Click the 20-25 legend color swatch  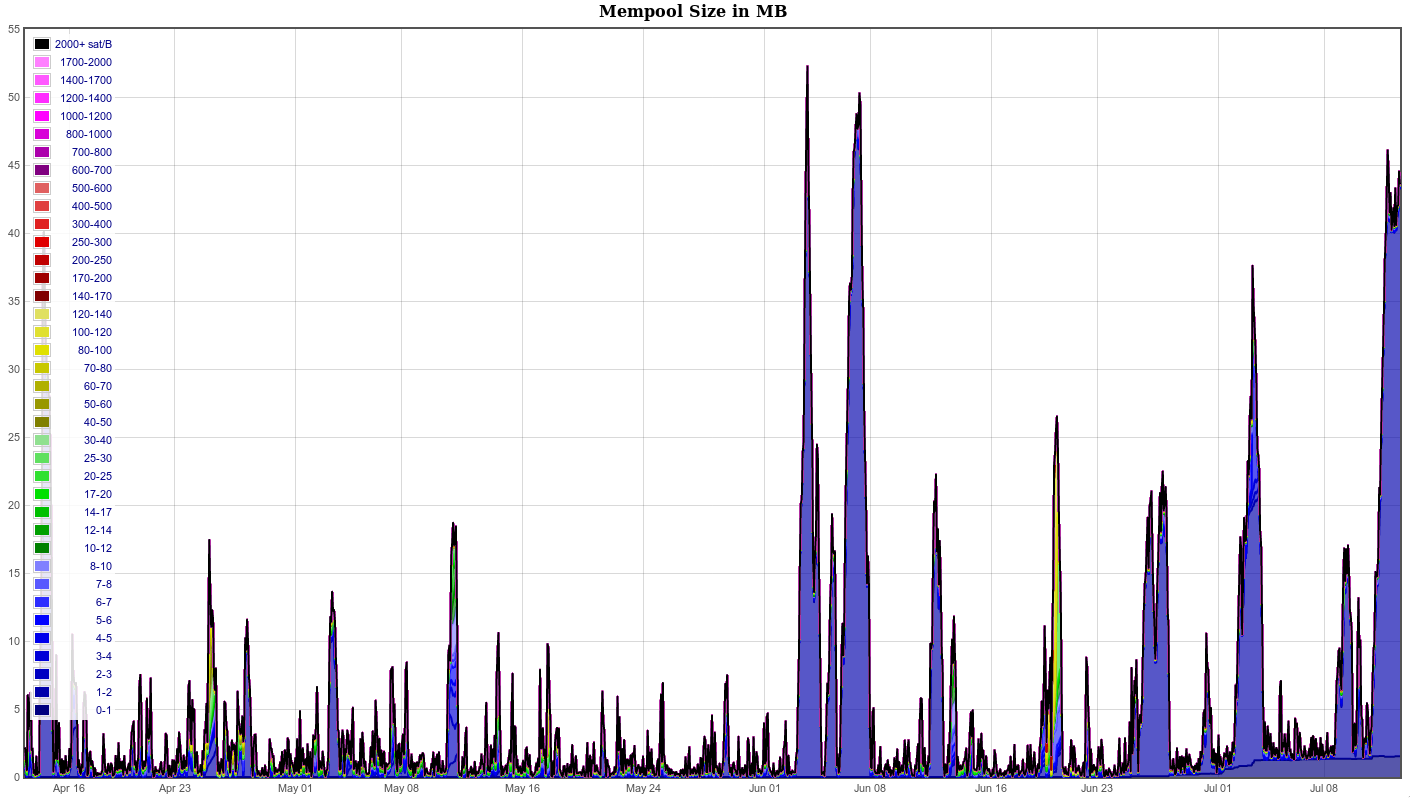click(42, 476)
